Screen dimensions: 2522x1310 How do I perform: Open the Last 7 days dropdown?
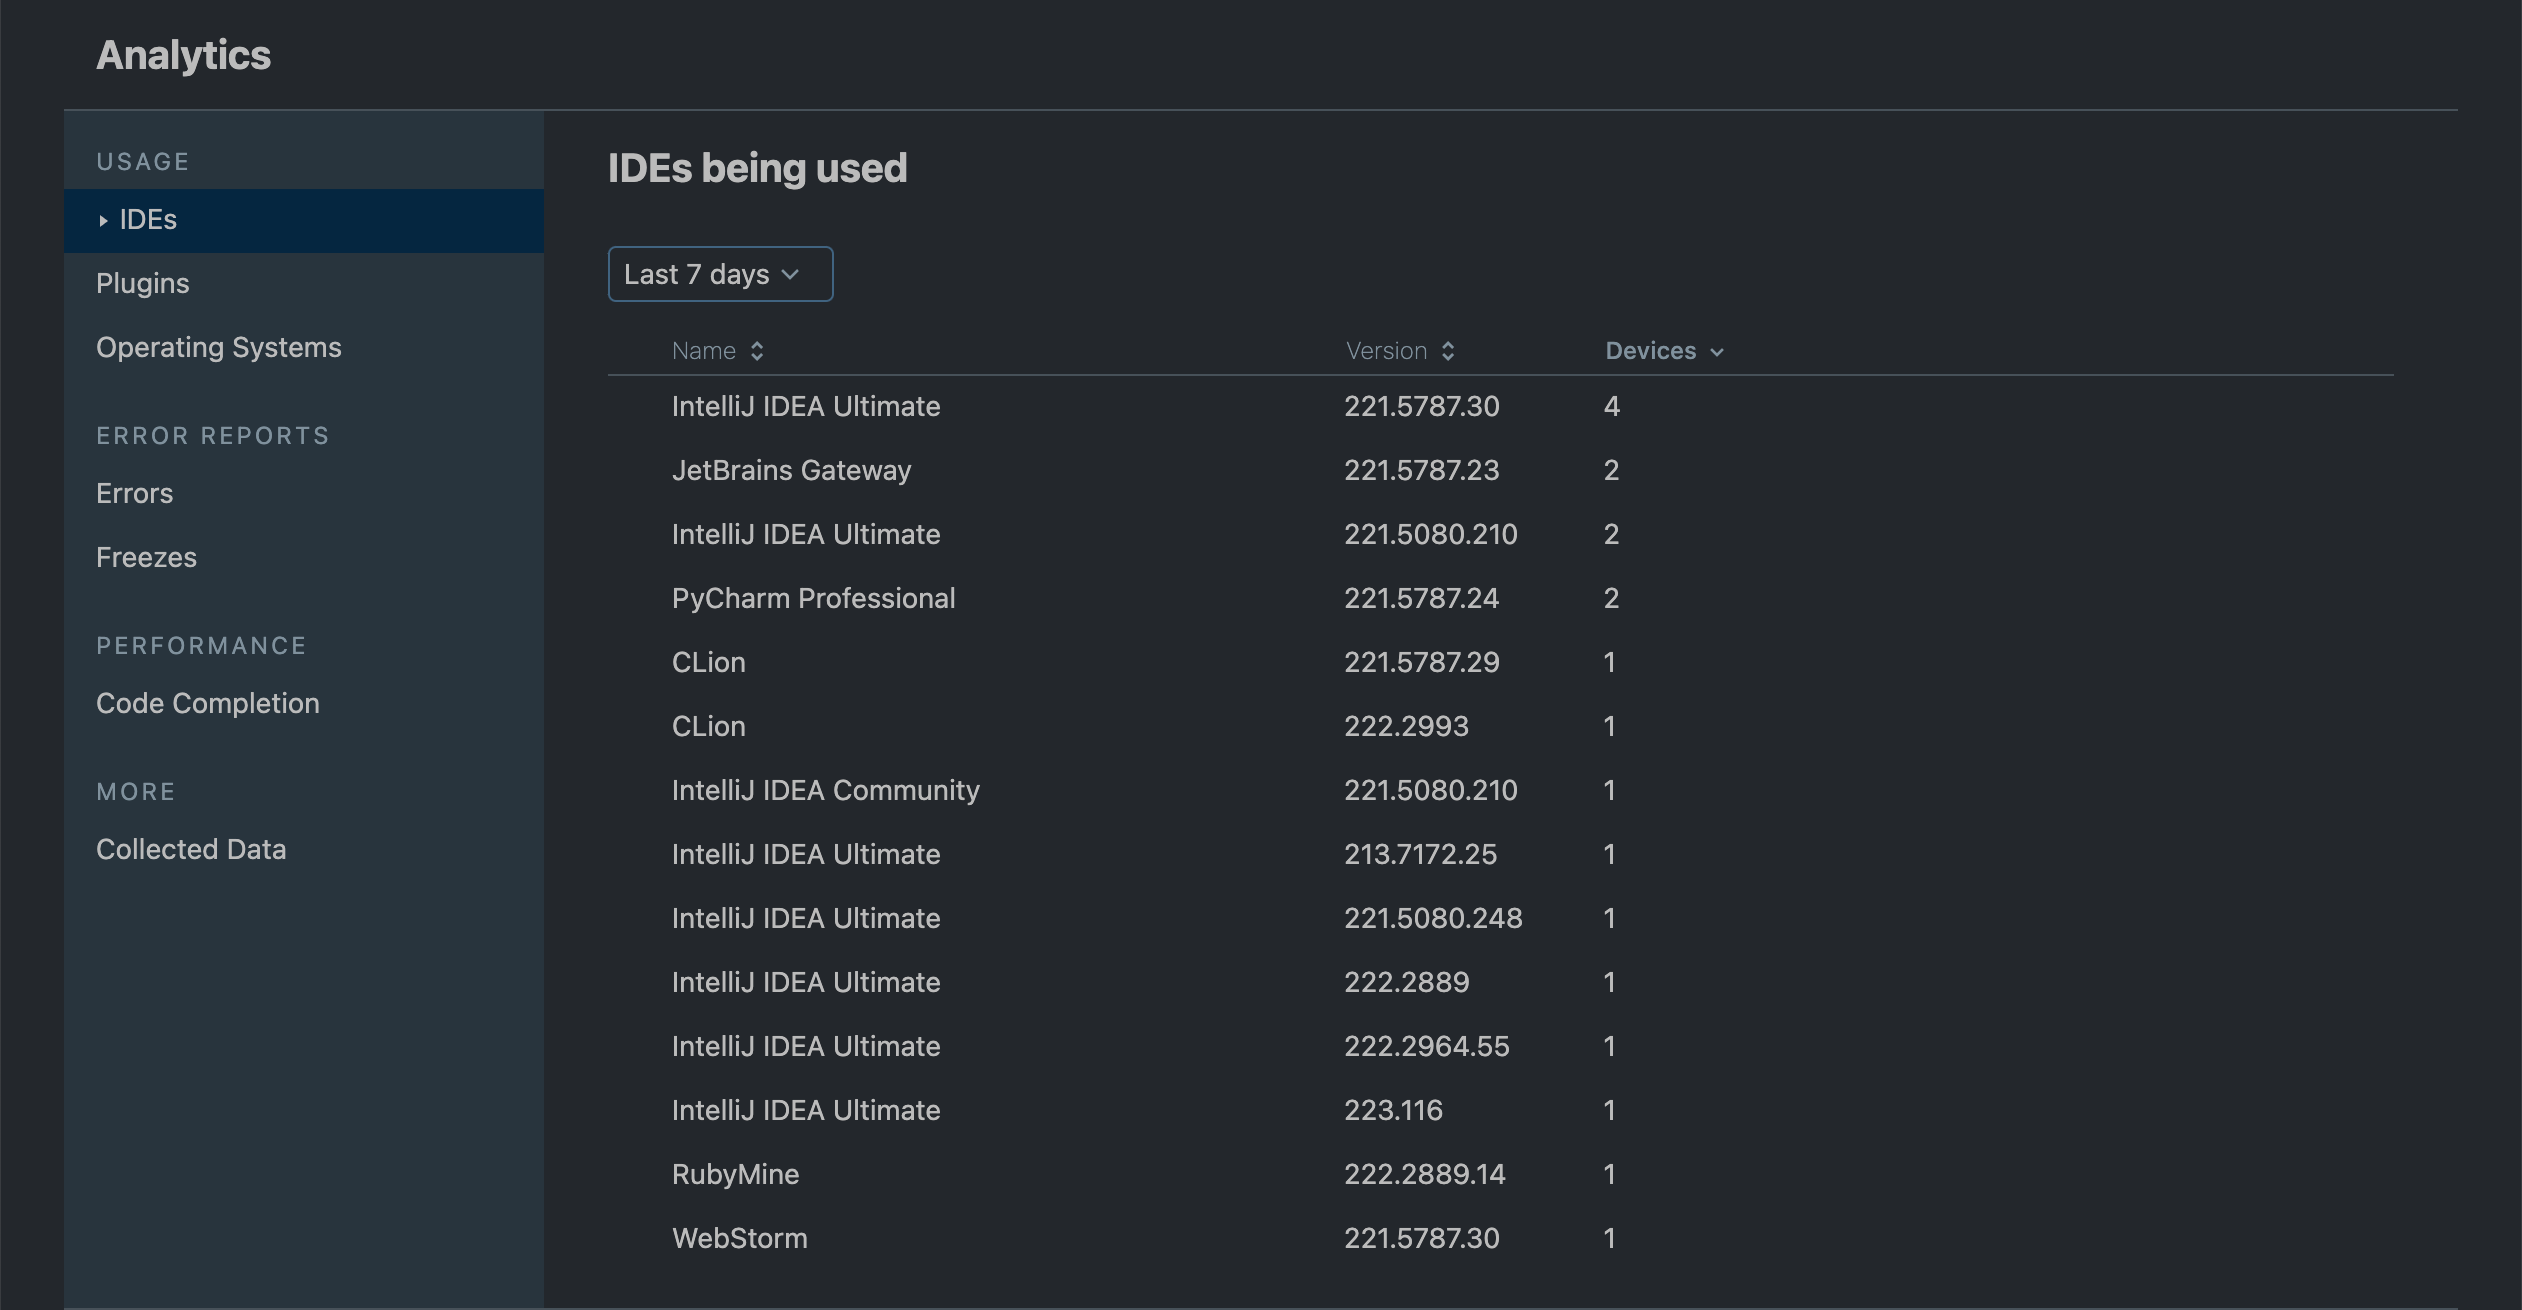(x=719, y=273)
